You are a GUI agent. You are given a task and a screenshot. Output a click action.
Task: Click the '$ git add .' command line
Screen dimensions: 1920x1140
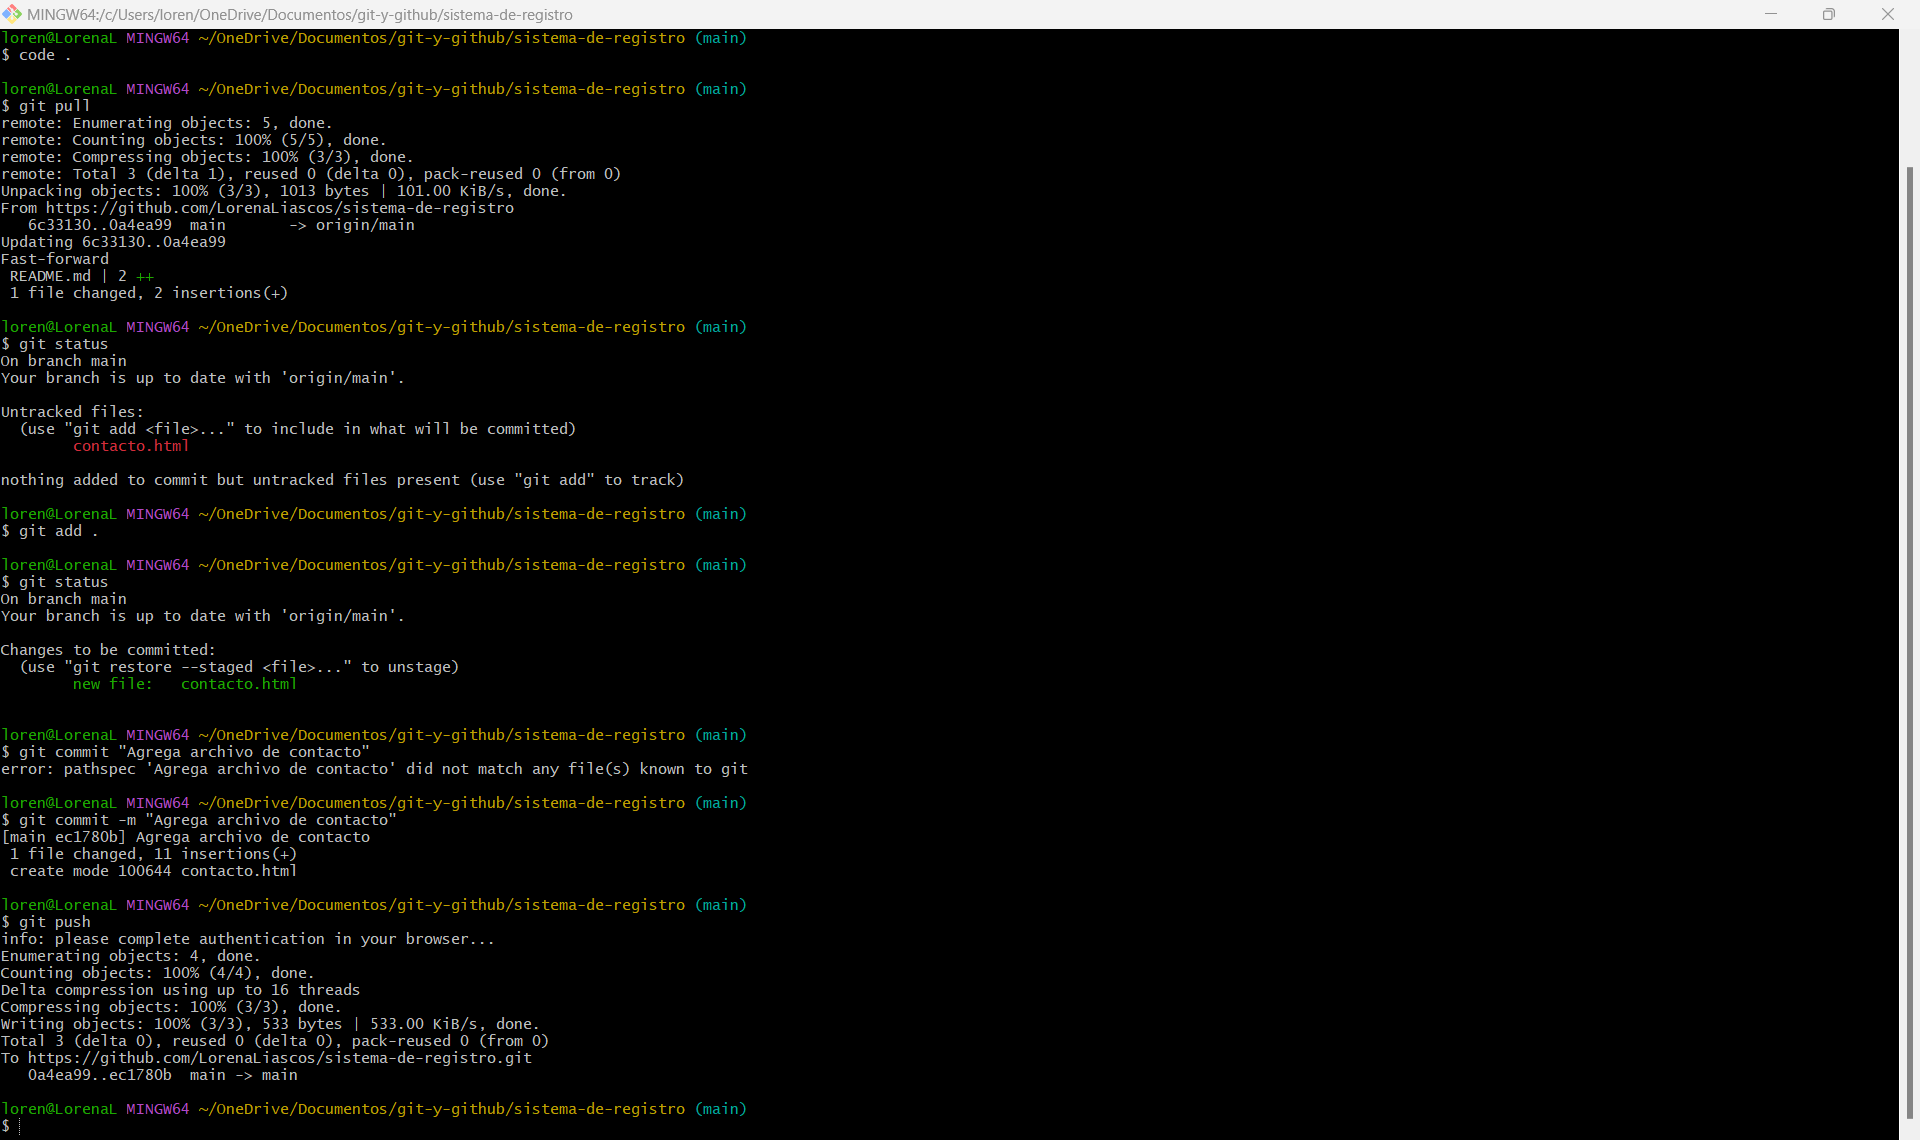(50, 531)
